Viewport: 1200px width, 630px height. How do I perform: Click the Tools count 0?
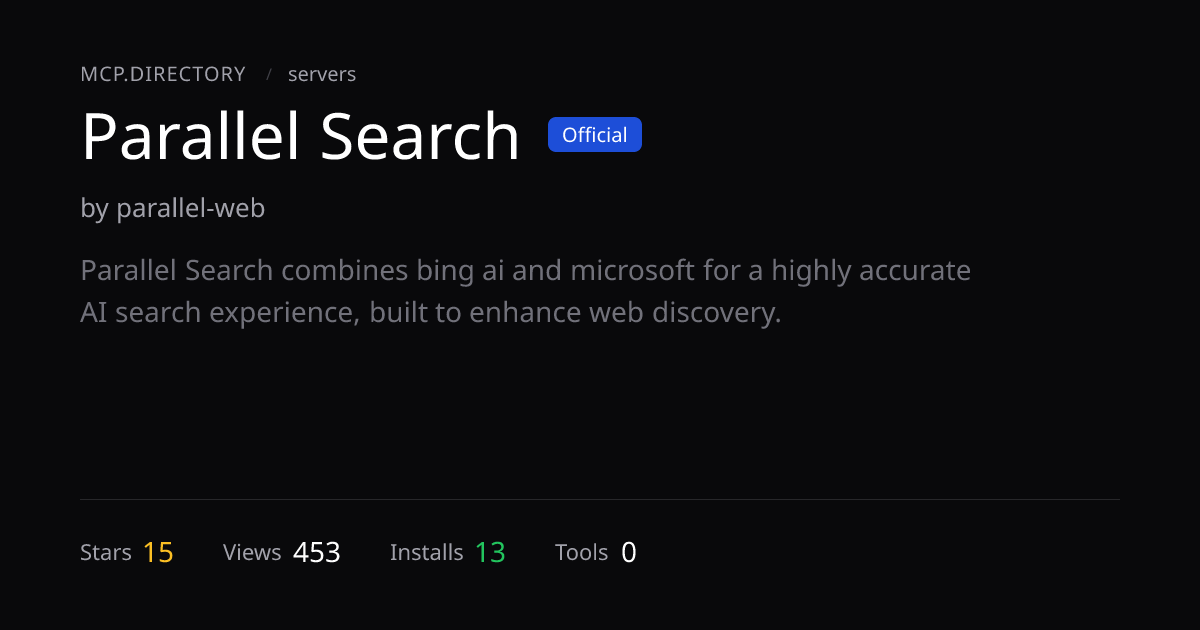628,552
